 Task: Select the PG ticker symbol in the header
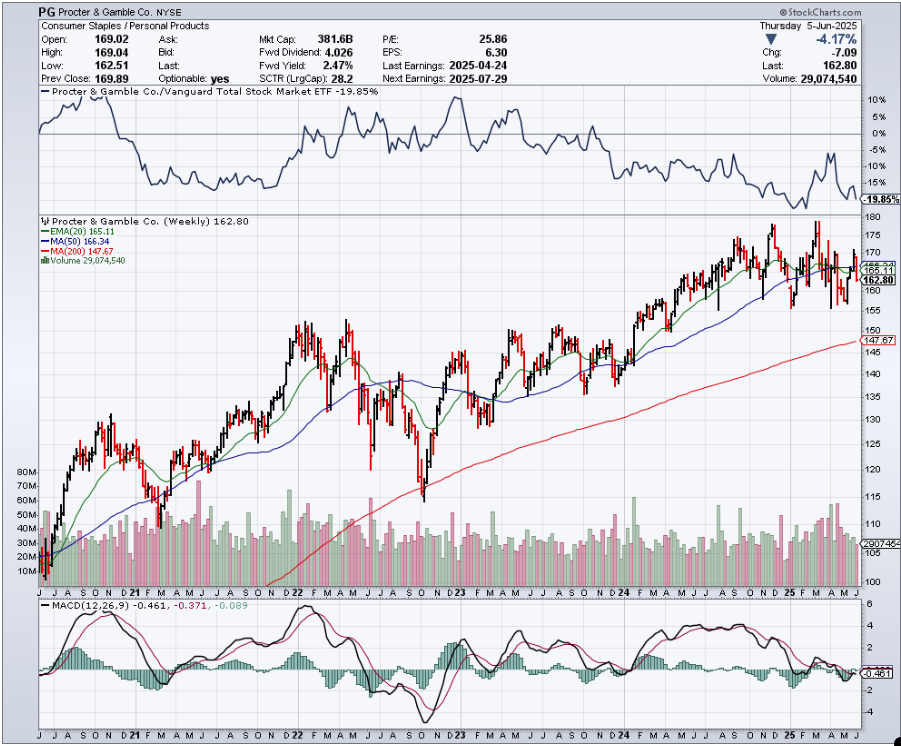tap(48, 11)
